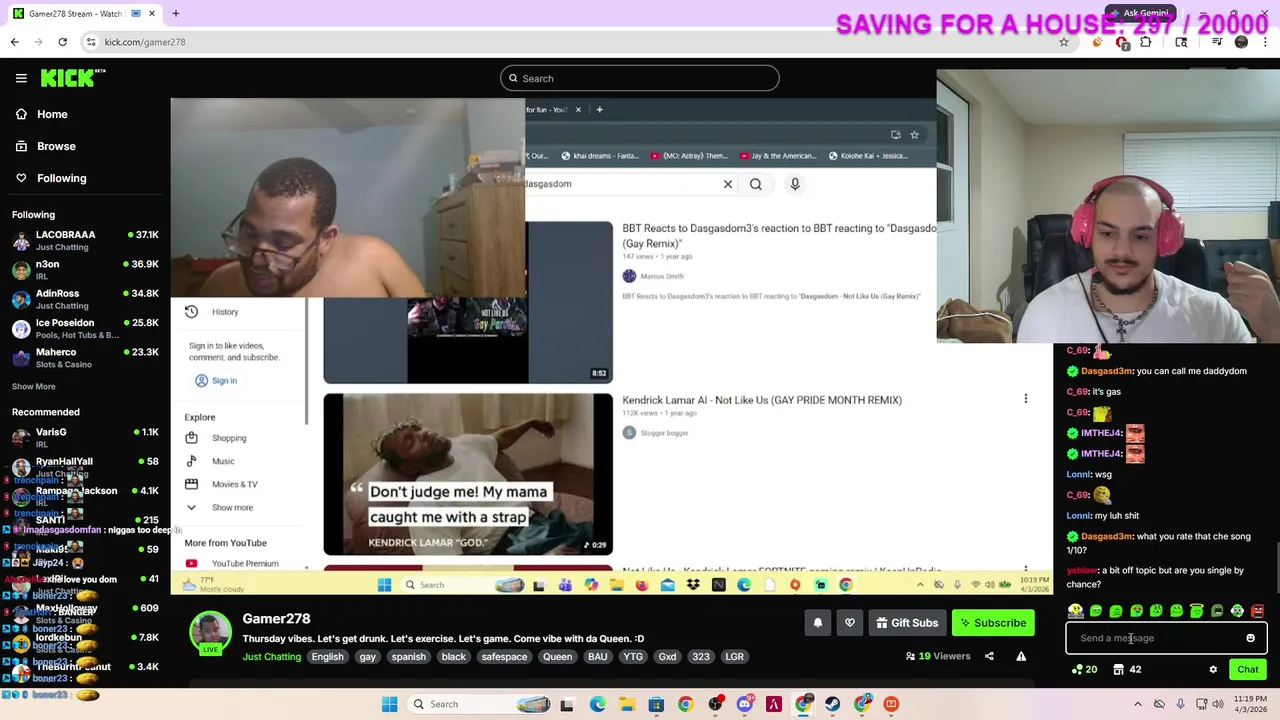Insert the red angry emote from quick emotes
Image resolution: width=1280 pixels, height=720 pixels.
(x=1257, y=611)
